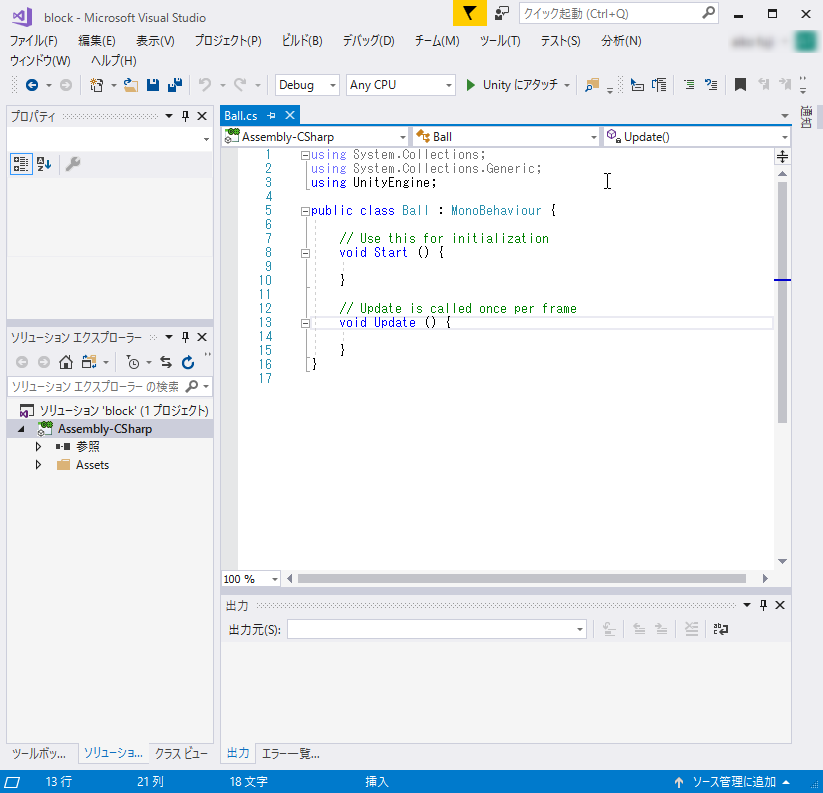Switch to the クラス ビュー tab

[181, 754]
